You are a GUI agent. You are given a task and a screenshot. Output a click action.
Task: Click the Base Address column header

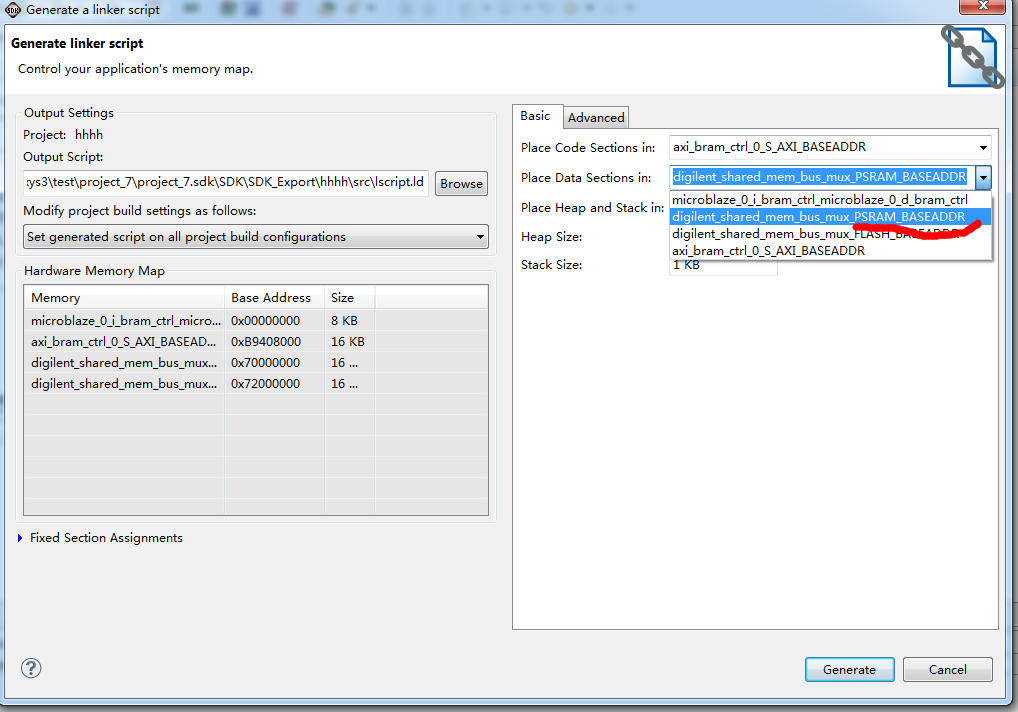point(274,298)
